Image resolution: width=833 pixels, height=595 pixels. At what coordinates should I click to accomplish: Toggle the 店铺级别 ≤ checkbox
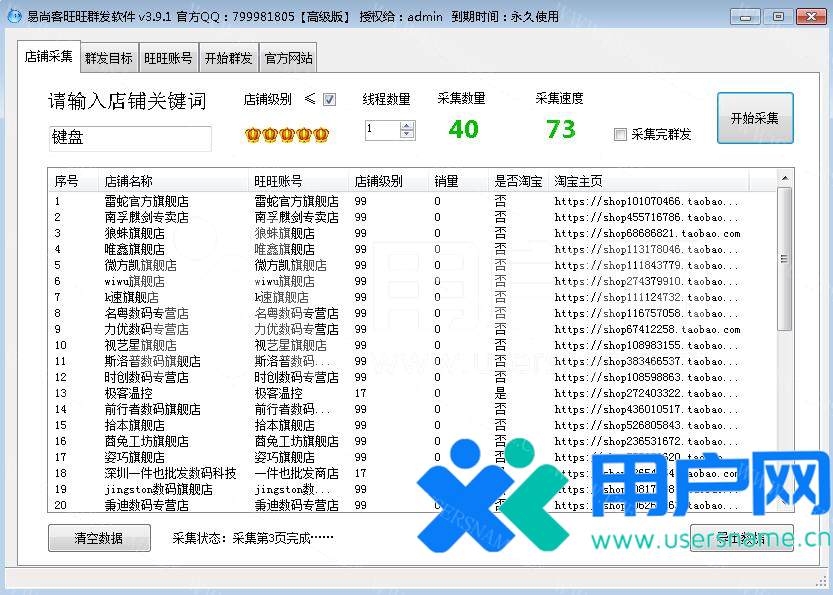point(329,99)
